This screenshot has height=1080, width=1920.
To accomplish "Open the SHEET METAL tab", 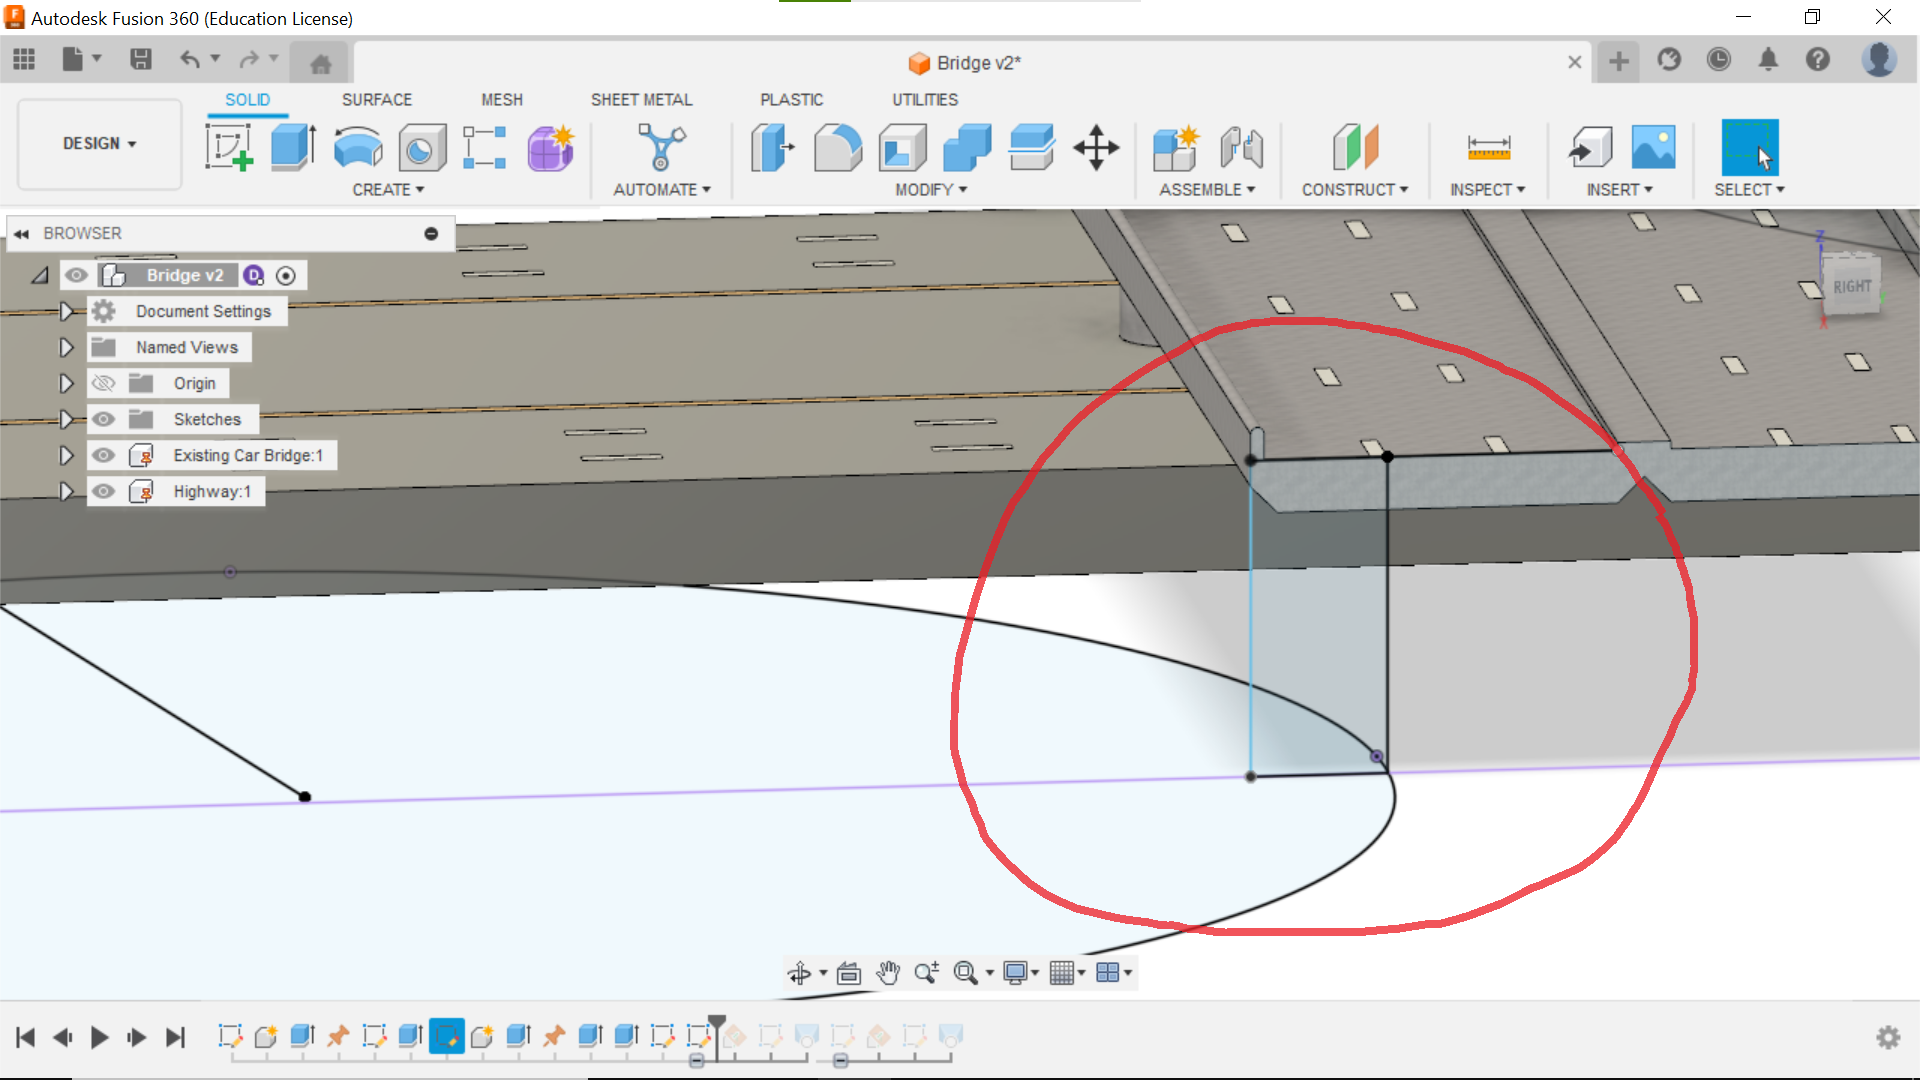I will [x=641, y=100].
